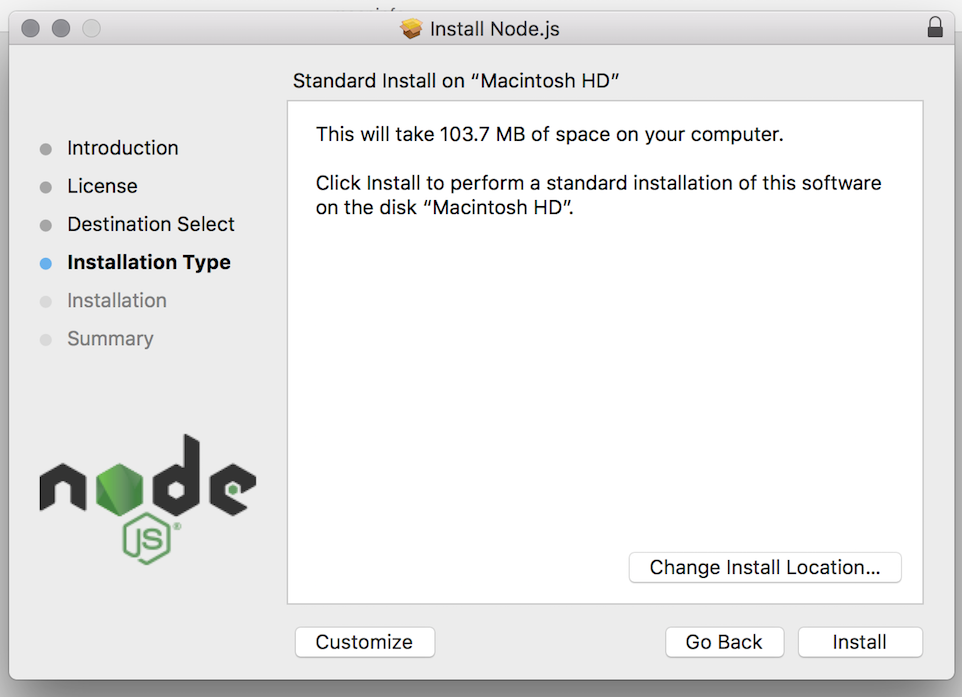The height and width of the screenshot is (697, 962).
Task: Click the bullet beside Destination Select
Action: point(45,226)
